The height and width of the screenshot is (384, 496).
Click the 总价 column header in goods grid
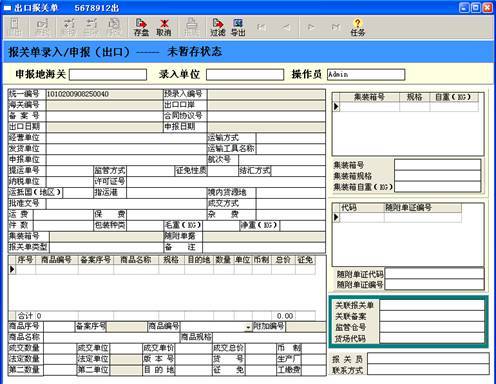click(x=283, y=260)
